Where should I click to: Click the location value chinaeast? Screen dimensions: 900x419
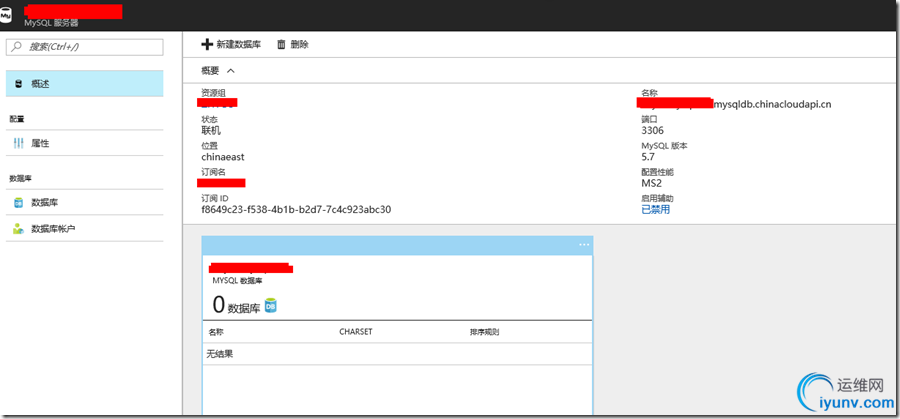point(223,157)
